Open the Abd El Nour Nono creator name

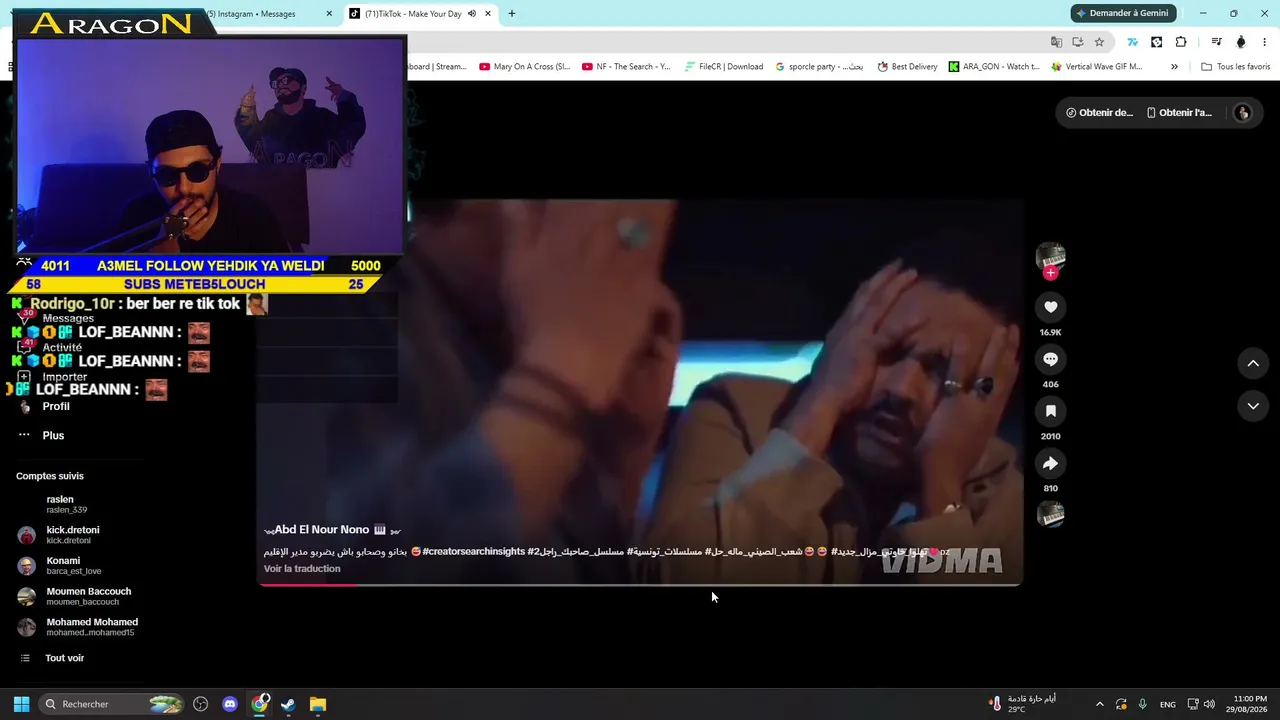tap(322, 529)
